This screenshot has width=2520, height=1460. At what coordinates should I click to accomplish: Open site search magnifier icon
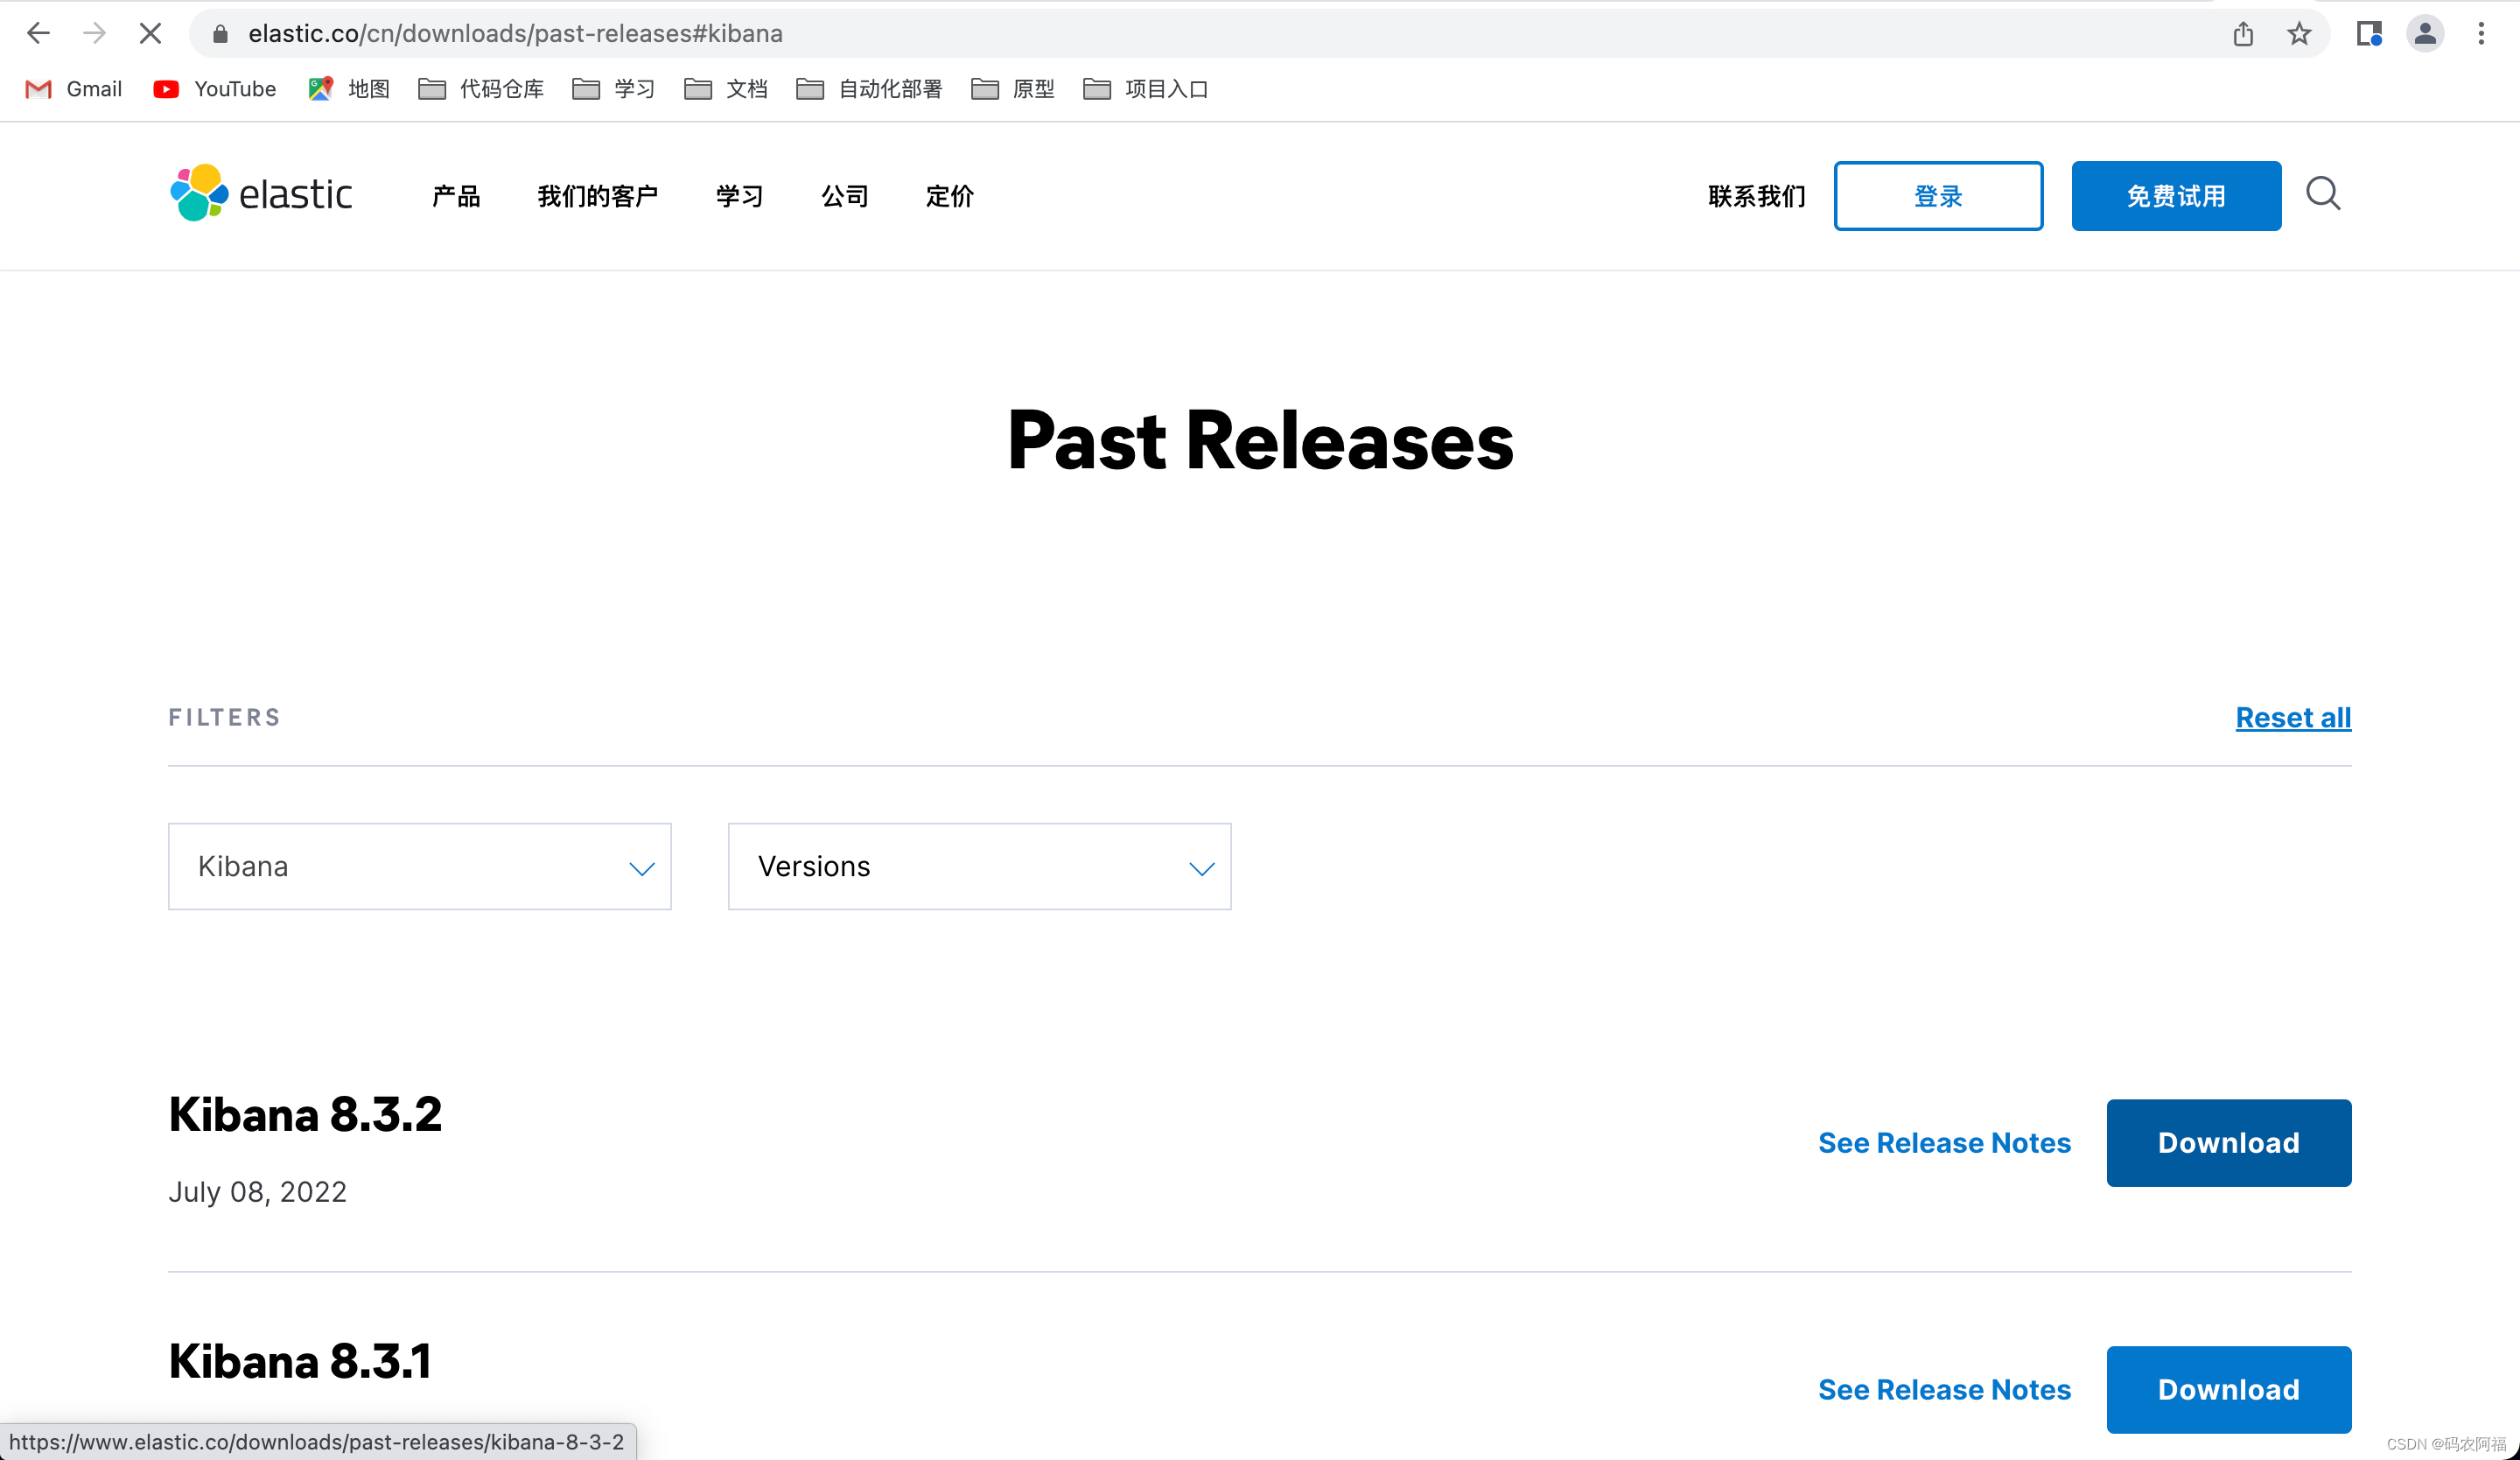2323,194
